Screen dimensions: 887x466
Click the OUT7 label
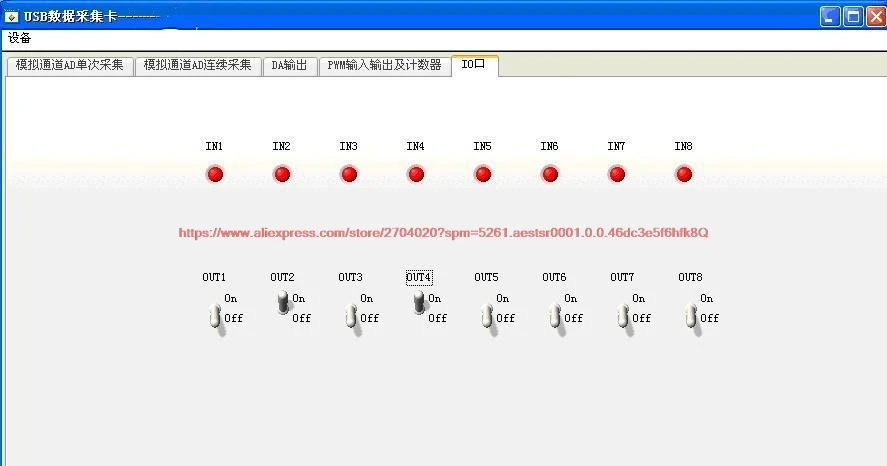tap(622, 277)
